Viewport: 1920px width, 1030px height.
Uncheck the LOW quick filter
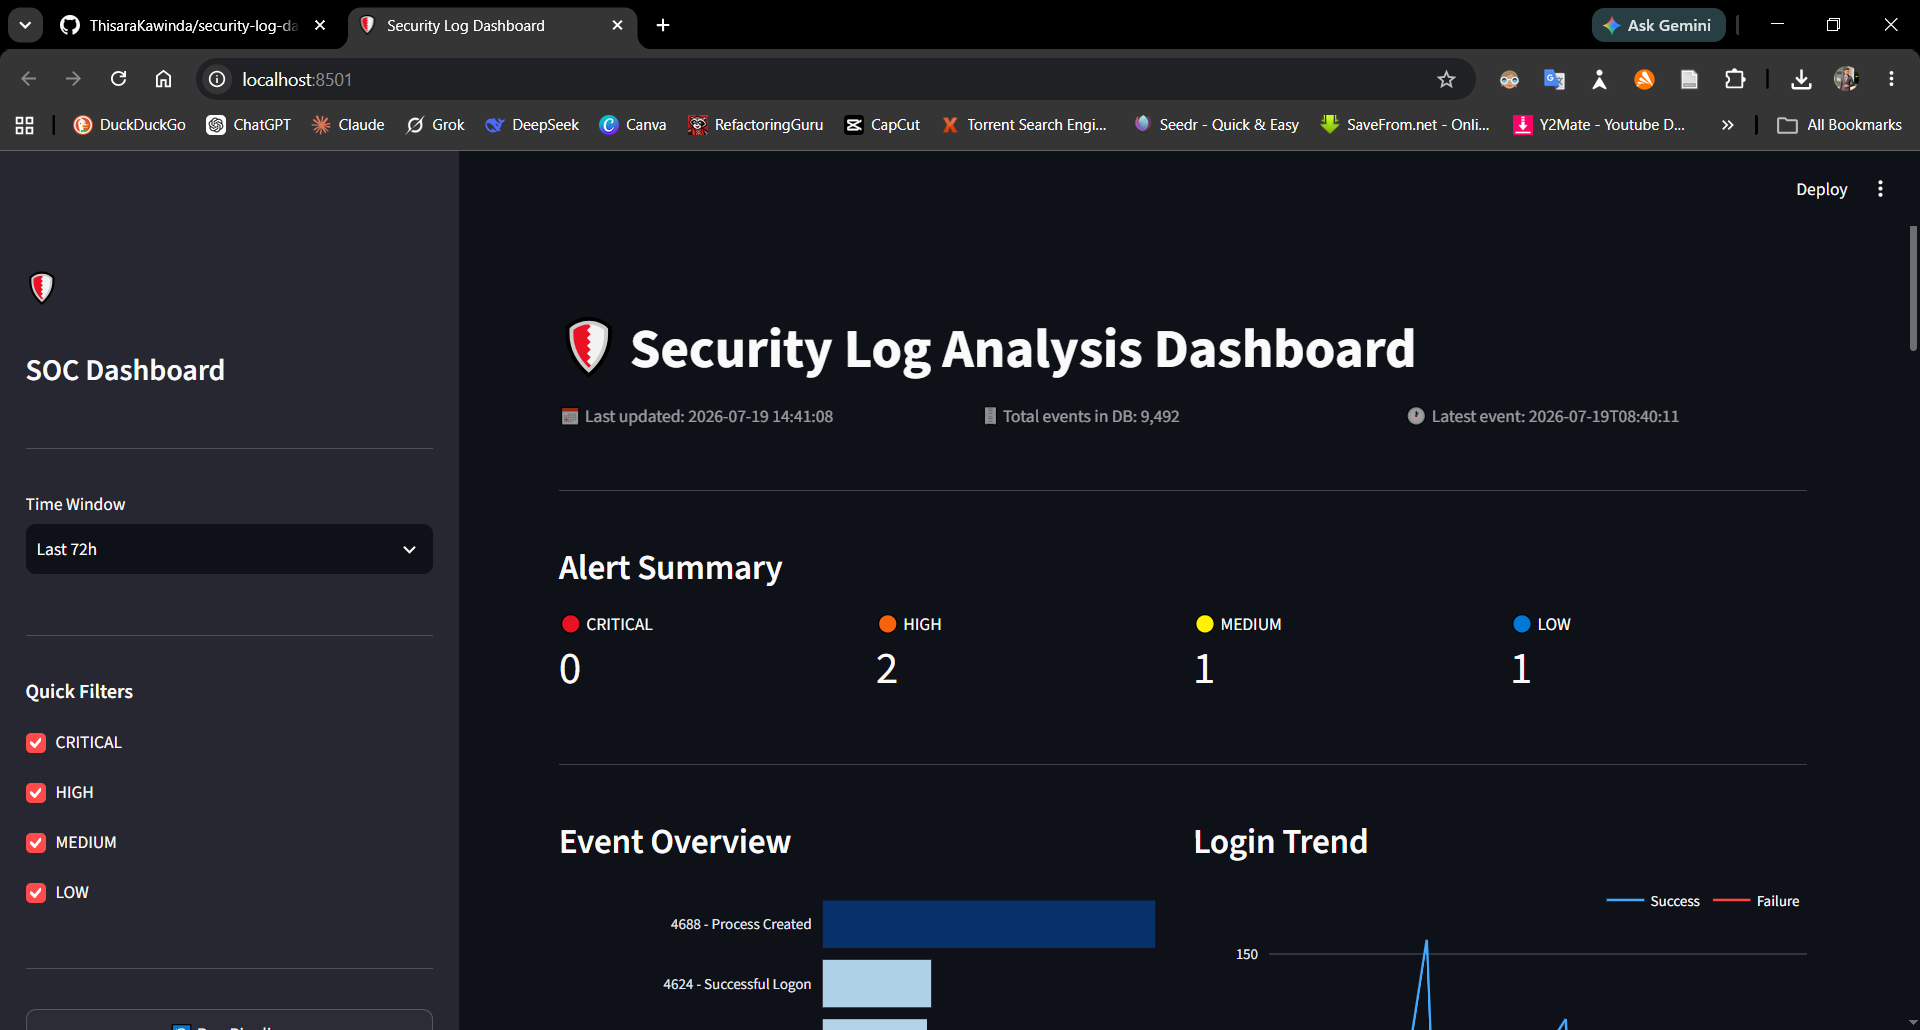(36, 893)
